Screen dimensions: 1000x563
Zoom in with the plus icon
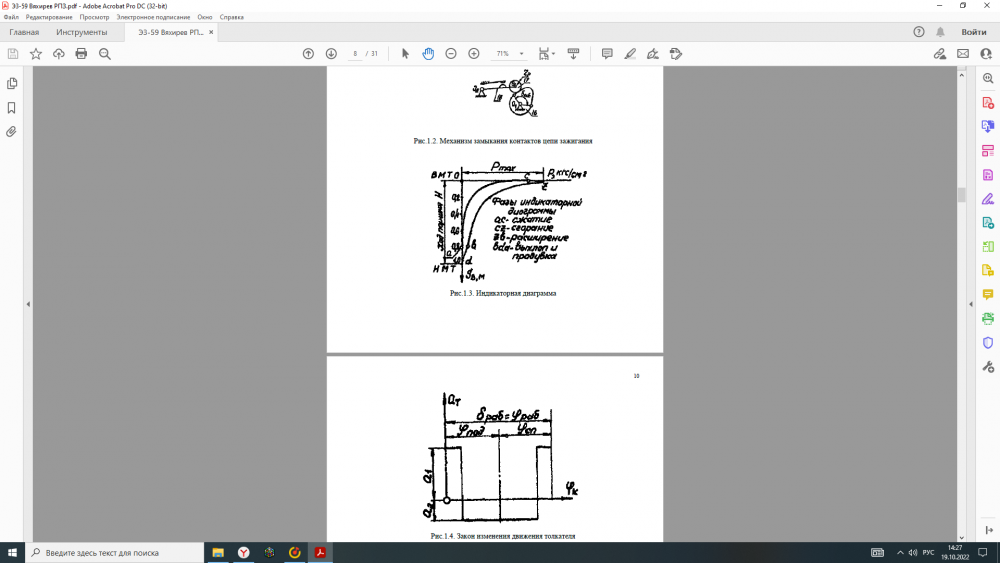(x=474, y=54)
